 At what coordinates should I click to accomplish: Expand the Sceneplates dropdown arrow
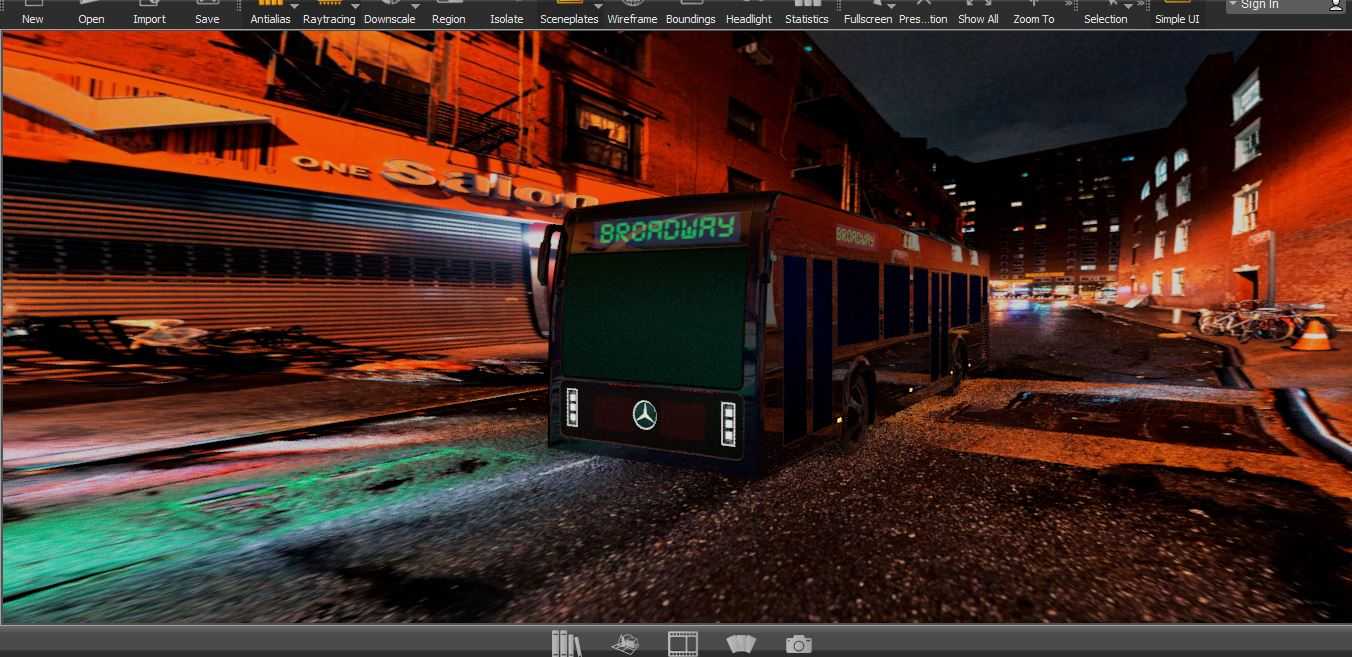[598, 5]
